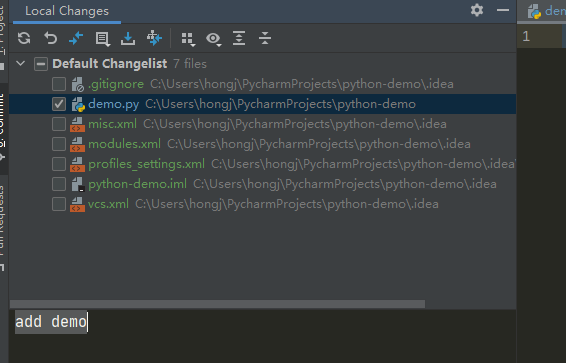Click the demo.py Python file icon
The width and height of the screenshot is (566, 363).
point(78,104)
